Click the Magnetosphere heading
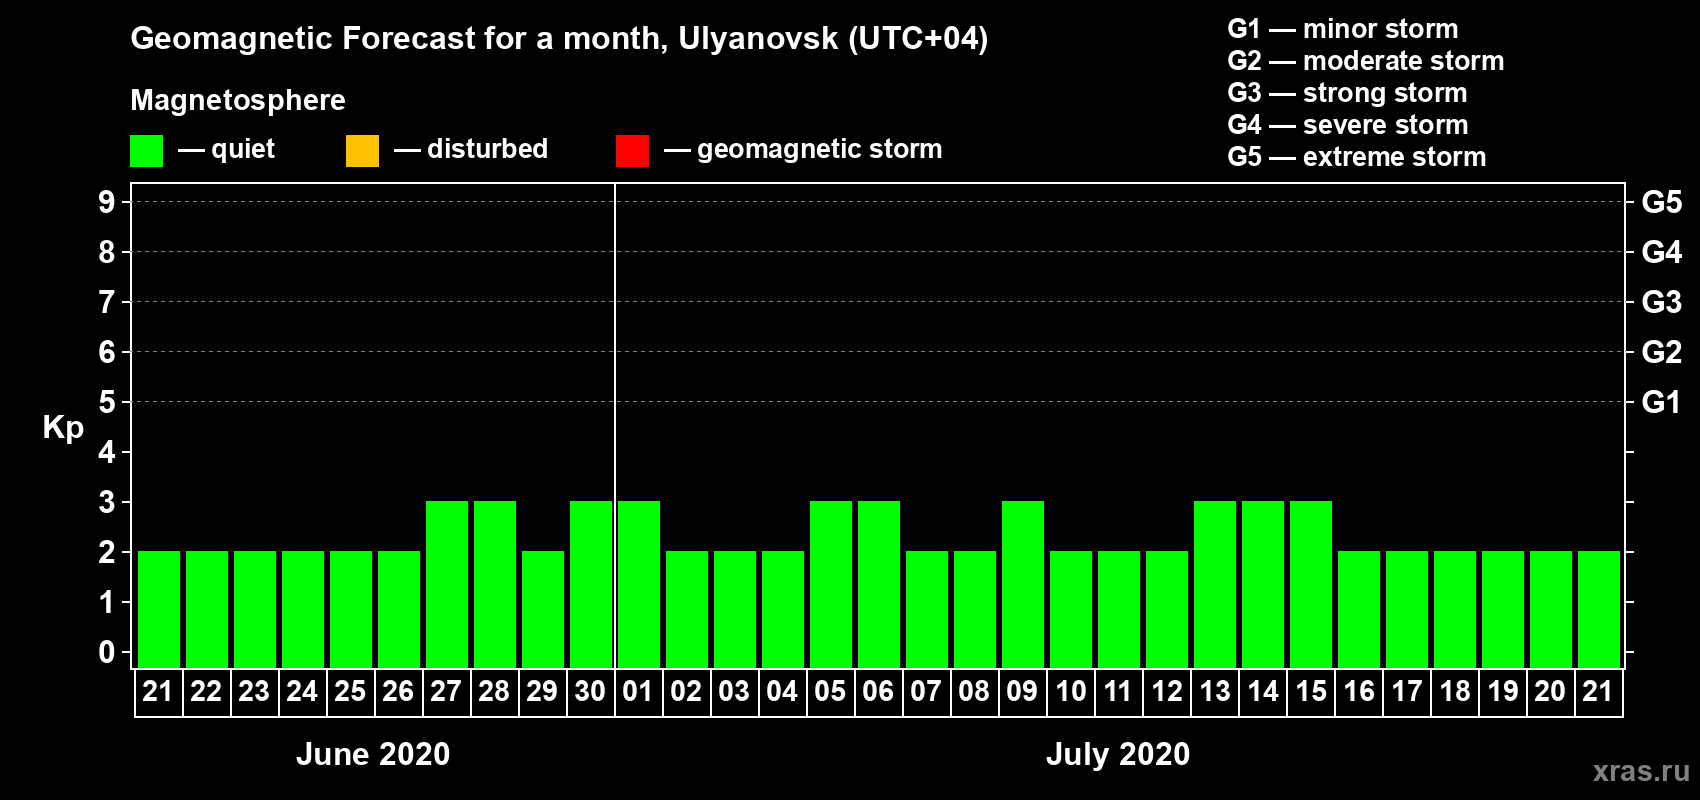The height and width of the screenshot is (800, 1700). (238, 101)
